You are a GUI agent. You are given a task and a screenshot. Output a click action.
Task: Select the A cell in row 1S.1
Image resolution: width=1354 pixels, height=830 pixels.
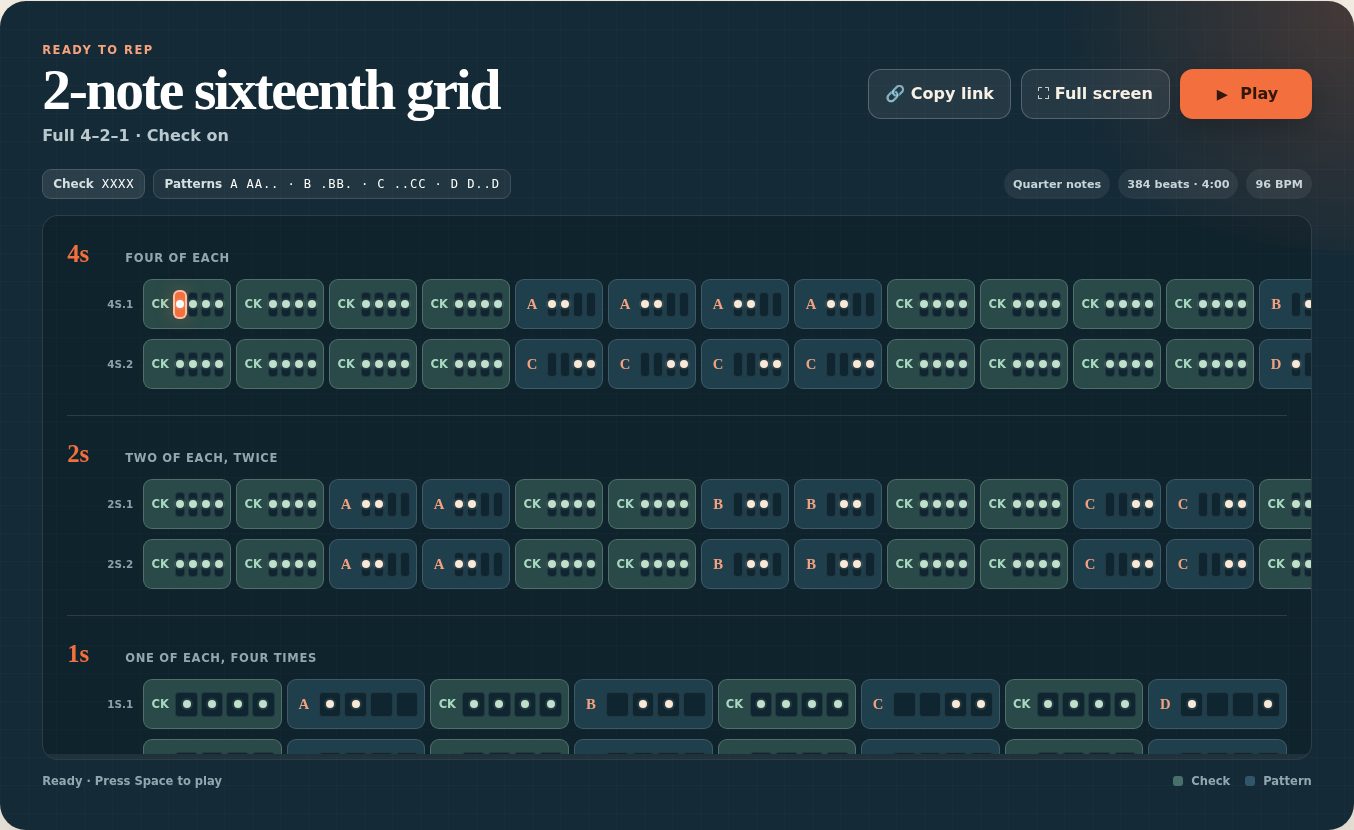356,704
